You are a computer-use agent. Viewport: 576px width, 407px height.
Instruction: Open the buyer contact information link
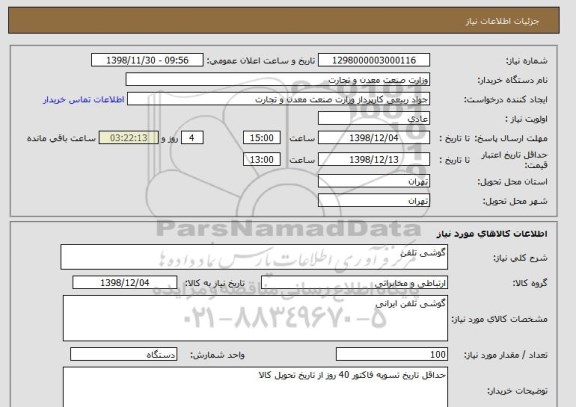pos(84,100)
